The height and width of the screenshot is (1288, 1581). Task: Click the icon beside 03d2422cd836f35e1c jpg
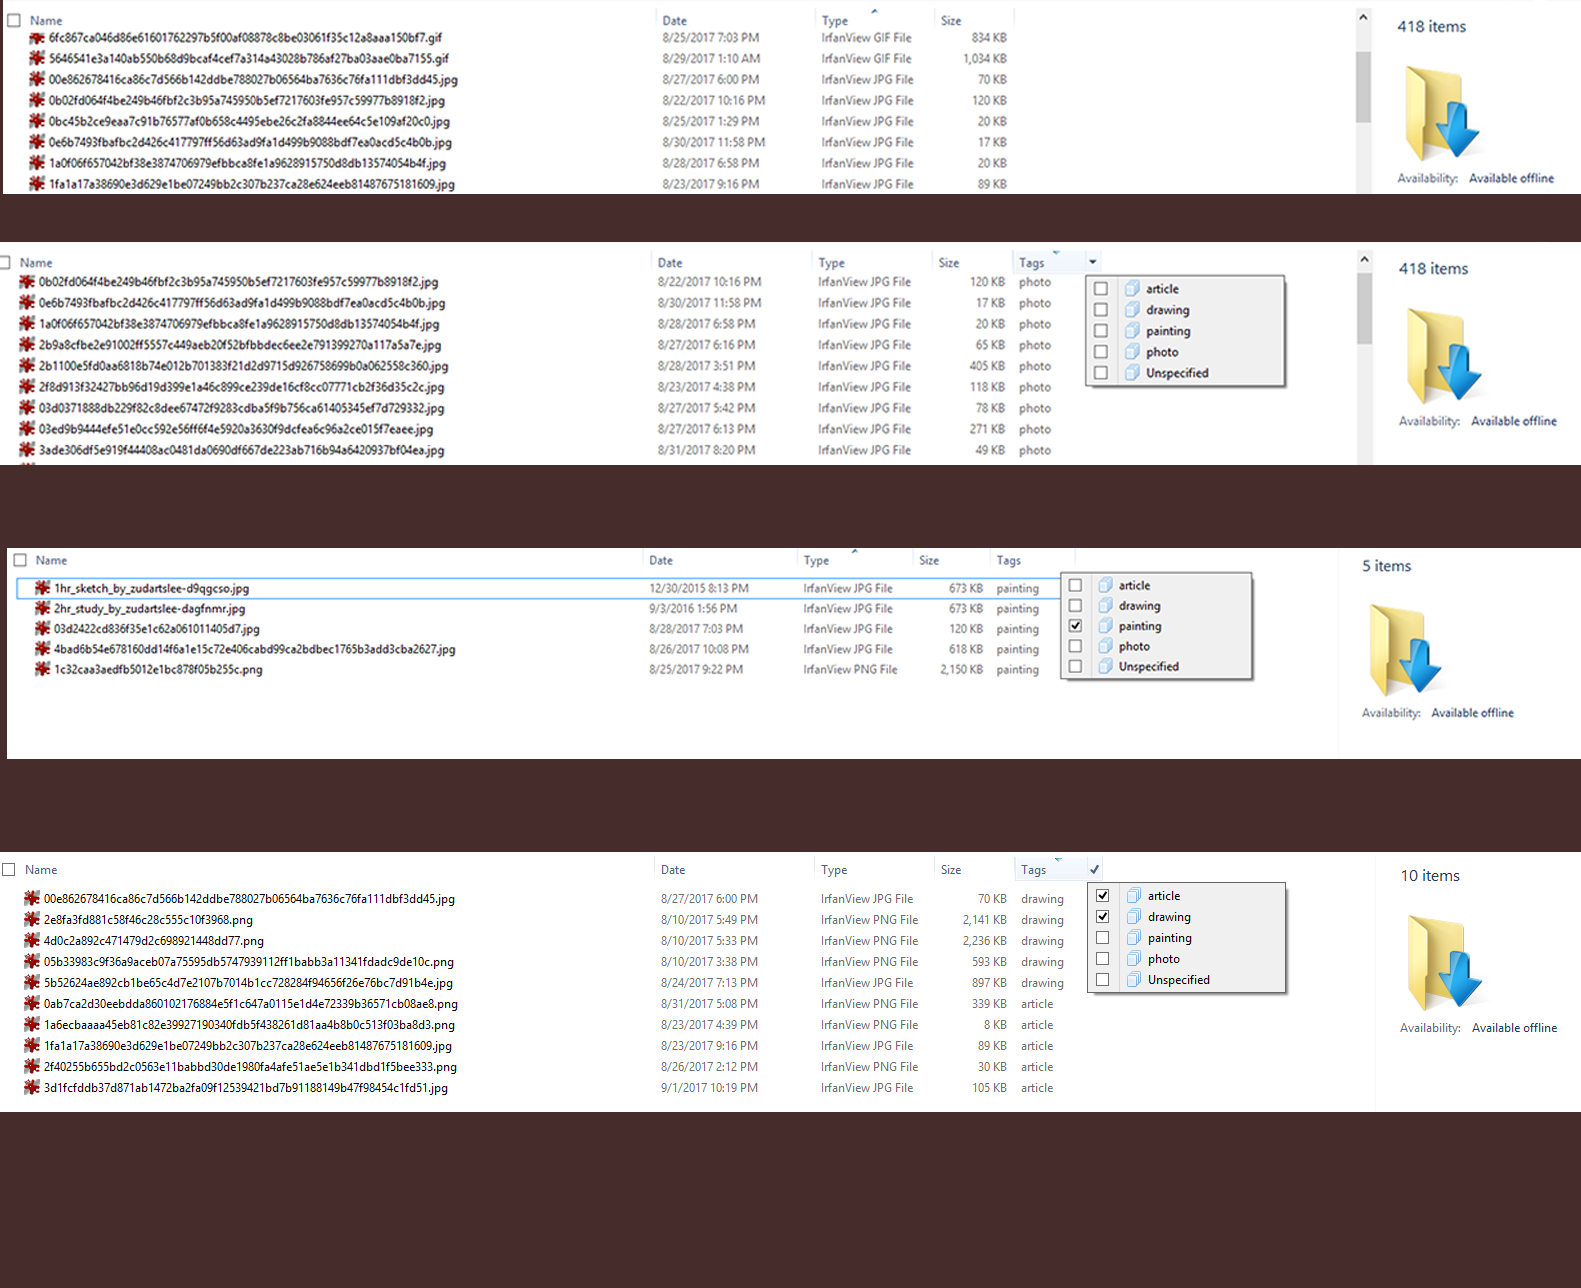click(x=42, y=629)
